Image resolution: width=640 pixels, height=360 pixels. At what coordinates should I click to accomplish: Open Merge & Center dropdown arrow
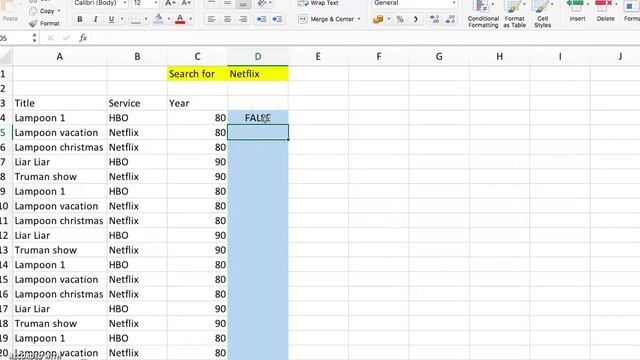tap(359, 19)
